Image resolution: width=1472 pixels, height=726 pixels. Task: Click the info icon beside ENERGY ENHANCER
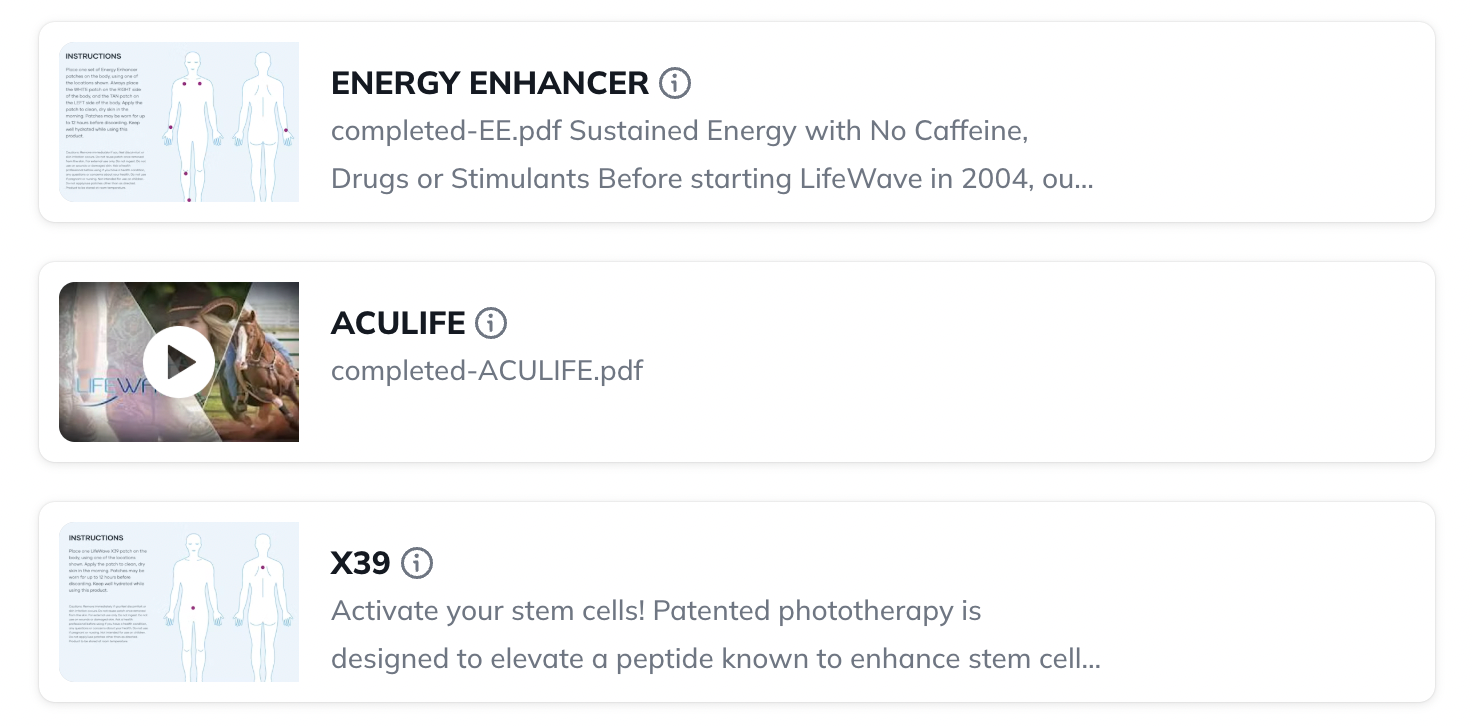675,83
